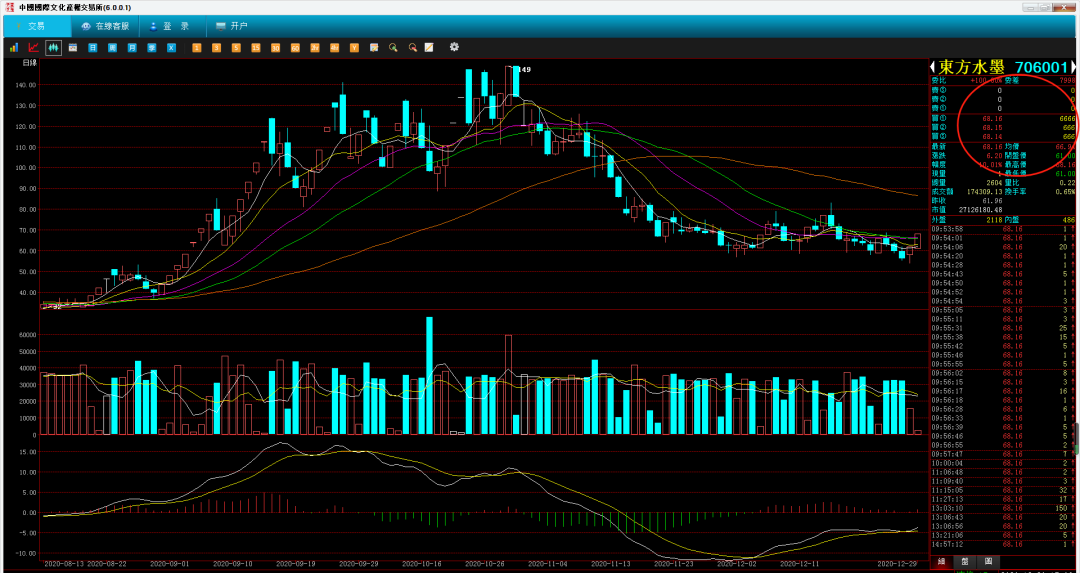
Task: Select the 30-minute period icon
Action: point(276,48)
